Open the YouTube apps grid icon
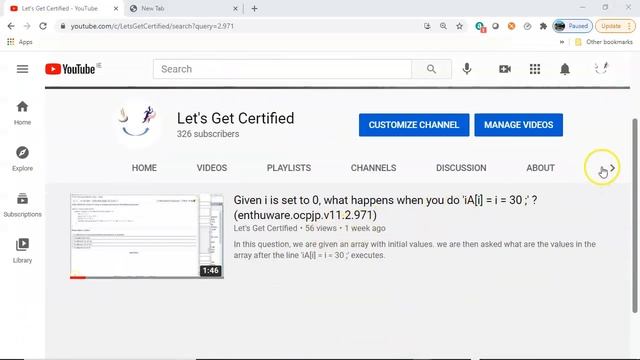 [535, 69]
